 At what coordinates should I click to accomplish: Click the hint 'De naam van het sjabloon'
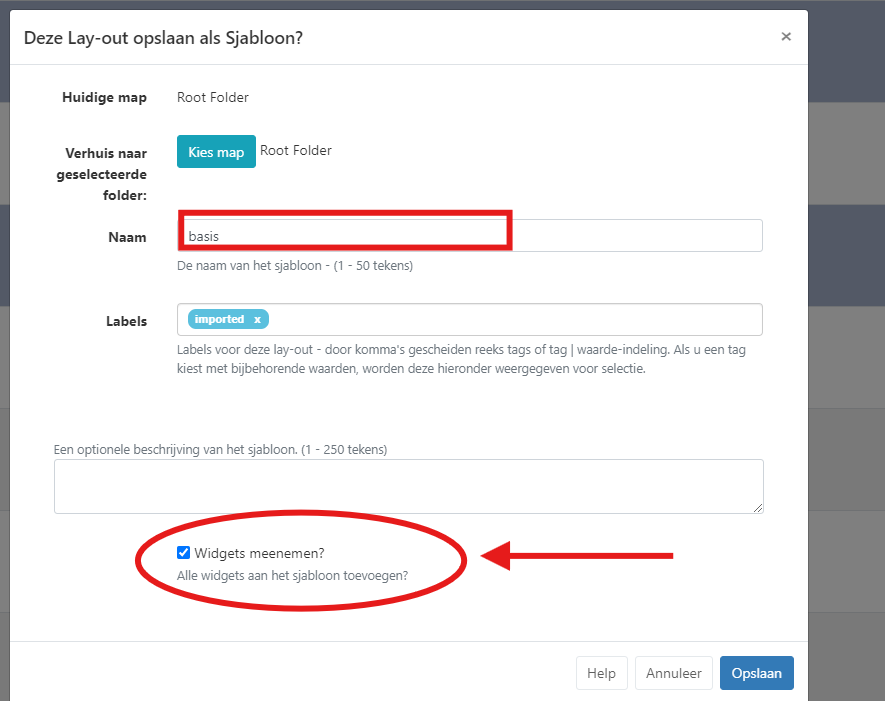tap(294, 266)
